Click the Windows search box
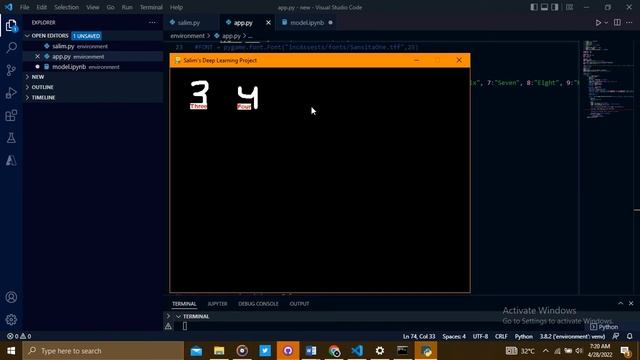 (103, 351)
